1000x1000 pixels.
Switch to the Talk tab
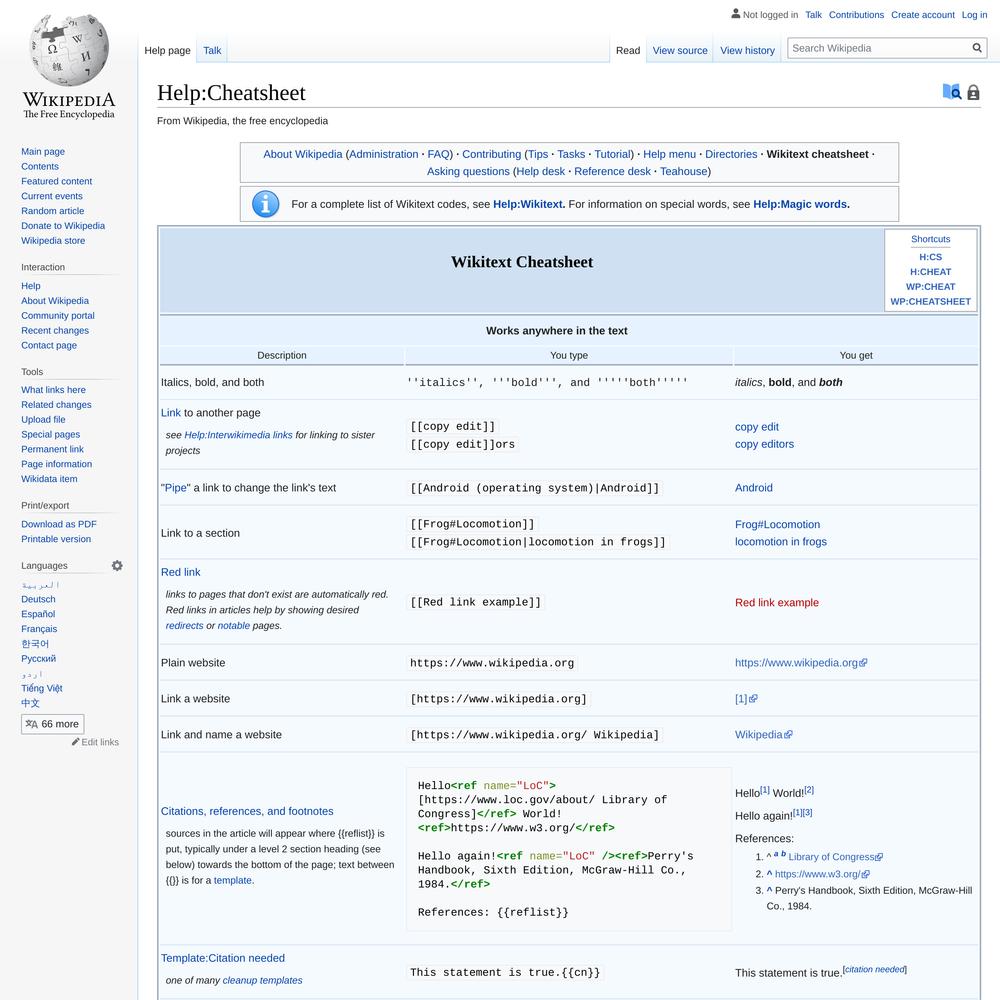click(212, 51)
